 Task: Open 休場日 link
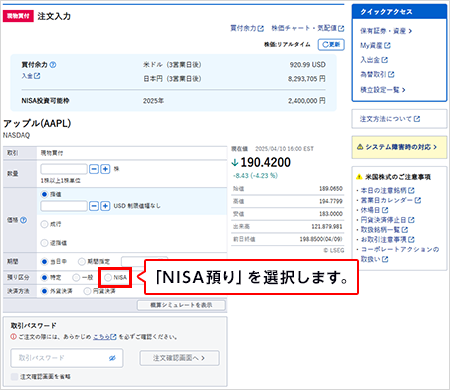[375, 210]
